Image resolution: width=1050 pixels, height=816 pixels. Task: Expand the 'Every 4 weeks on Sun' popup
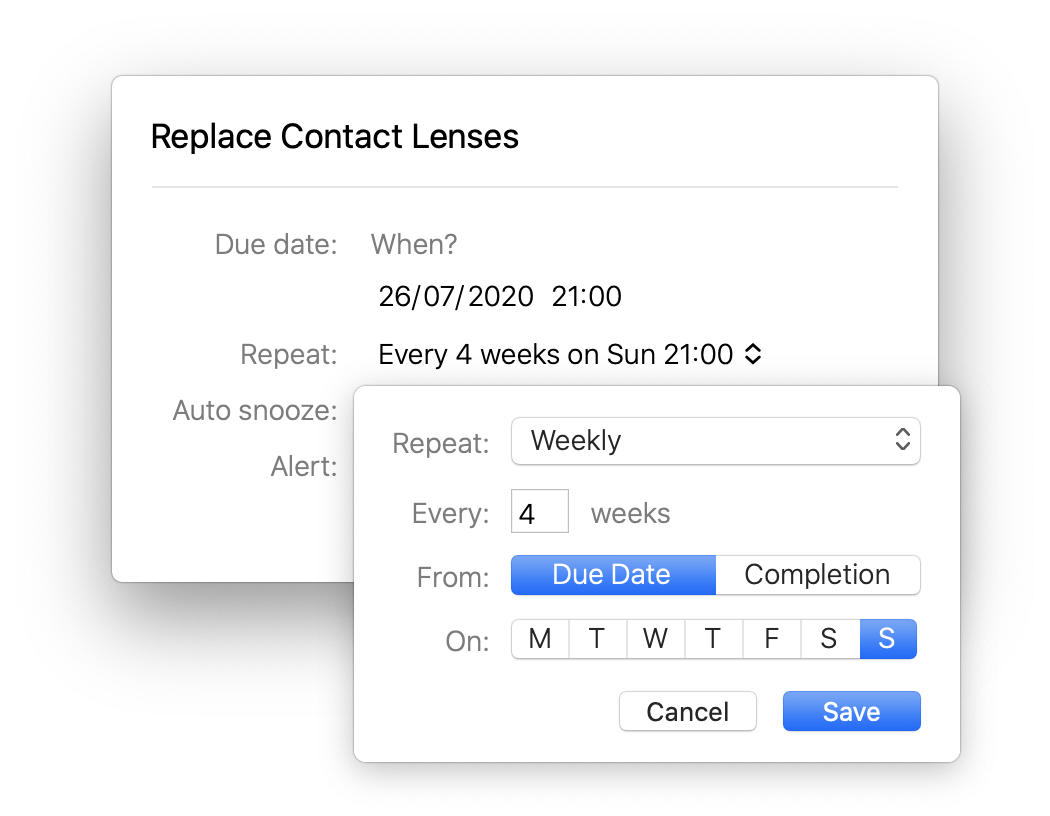570,355
